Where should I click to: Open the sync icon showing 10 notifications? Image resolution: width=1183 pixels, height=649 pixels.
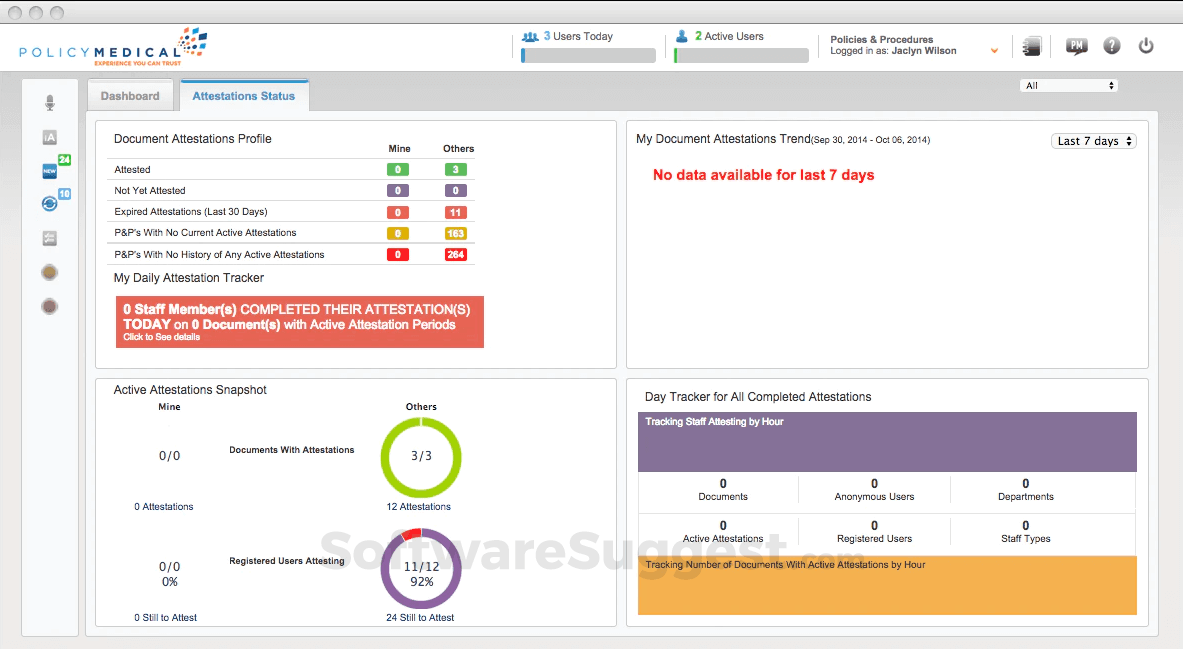tap(49, 203)
